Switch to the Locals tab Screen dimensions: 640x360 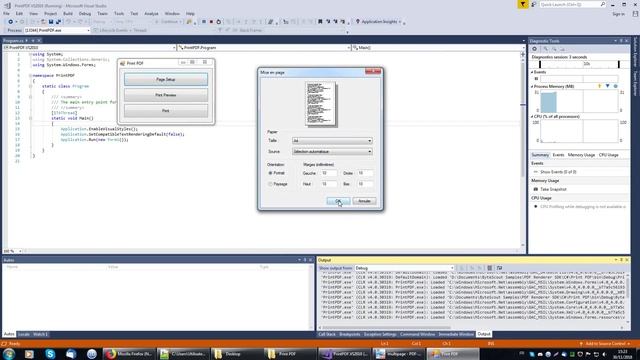click(x=24, y=334)
